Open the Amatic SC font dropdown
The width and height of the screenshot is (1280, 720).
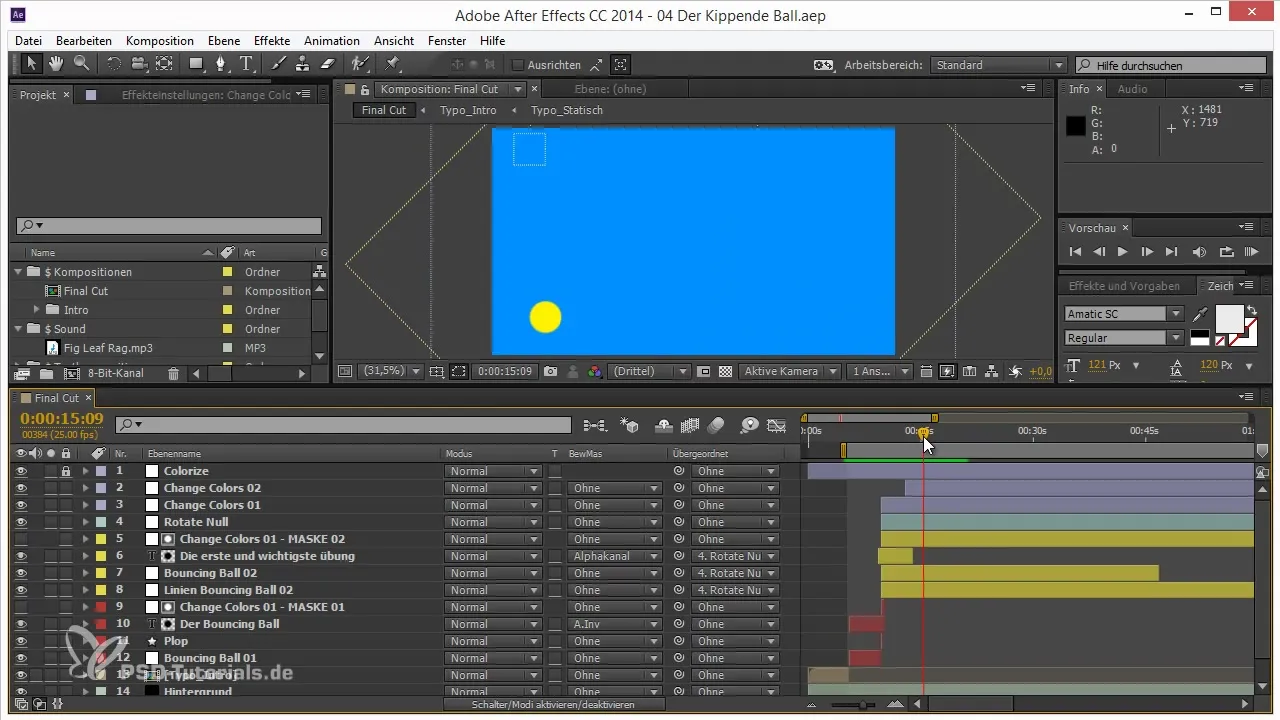(x=1124, y=314)
